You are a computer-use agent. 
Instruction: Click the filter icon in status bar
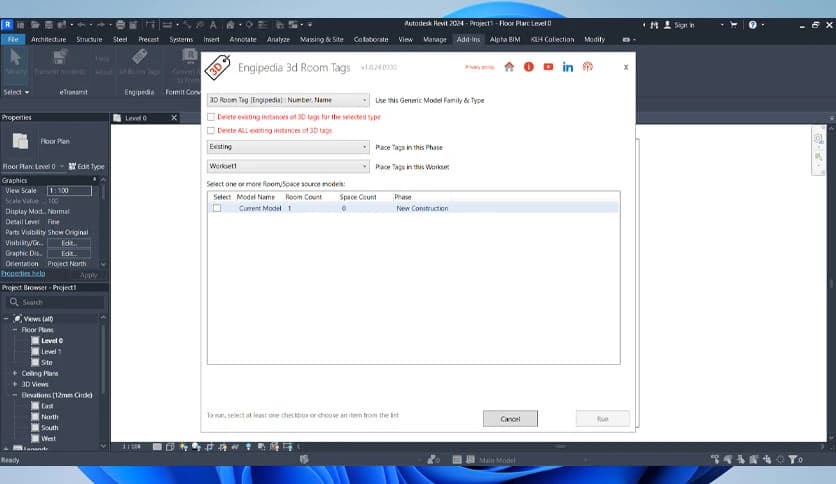[x=794, y=460]
